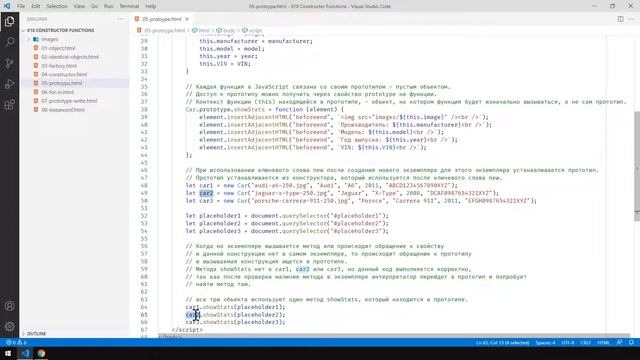640x360 pixels.
Task: Open errors and warnings in status bar
Action: tap(16, 342)
